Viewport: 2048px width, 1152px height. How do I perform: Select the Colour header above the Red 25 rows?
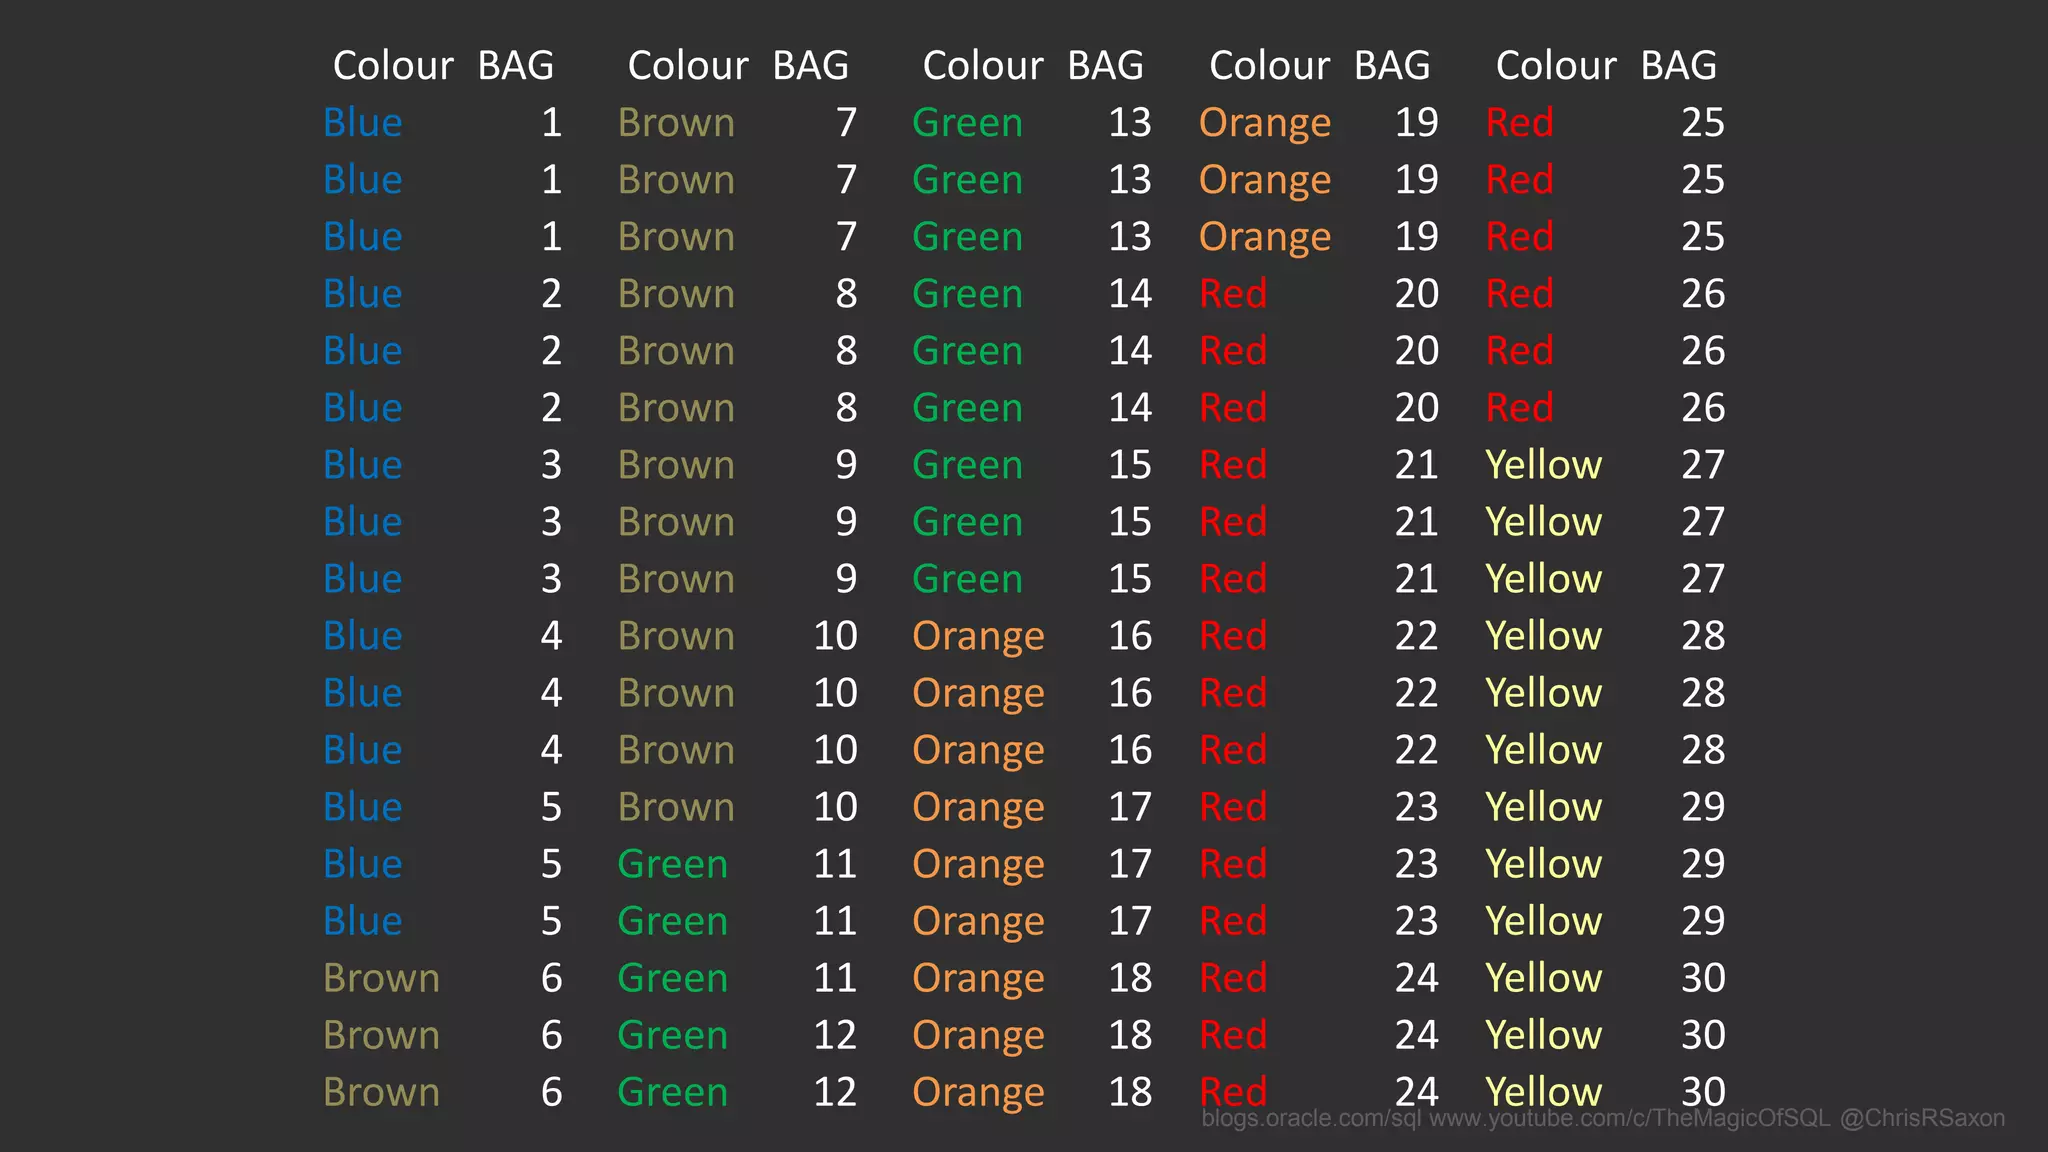tap(1556, 66)
